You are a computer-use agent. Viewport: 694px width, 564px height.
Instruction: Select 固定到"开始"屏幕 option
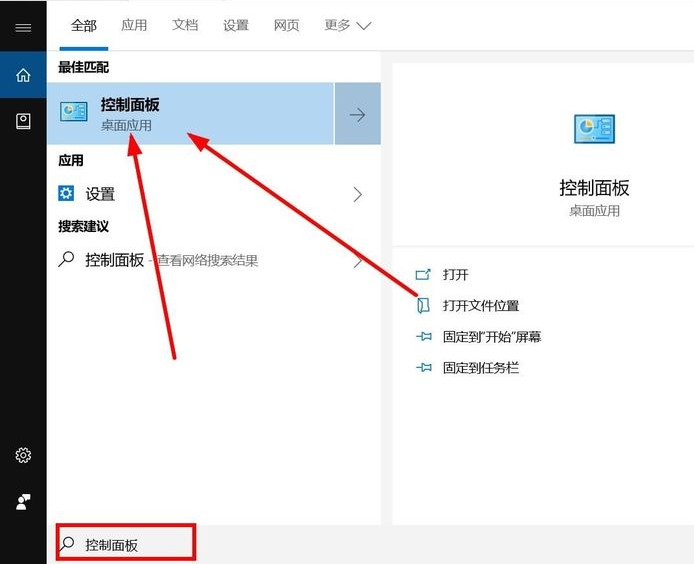click(491, 337)
